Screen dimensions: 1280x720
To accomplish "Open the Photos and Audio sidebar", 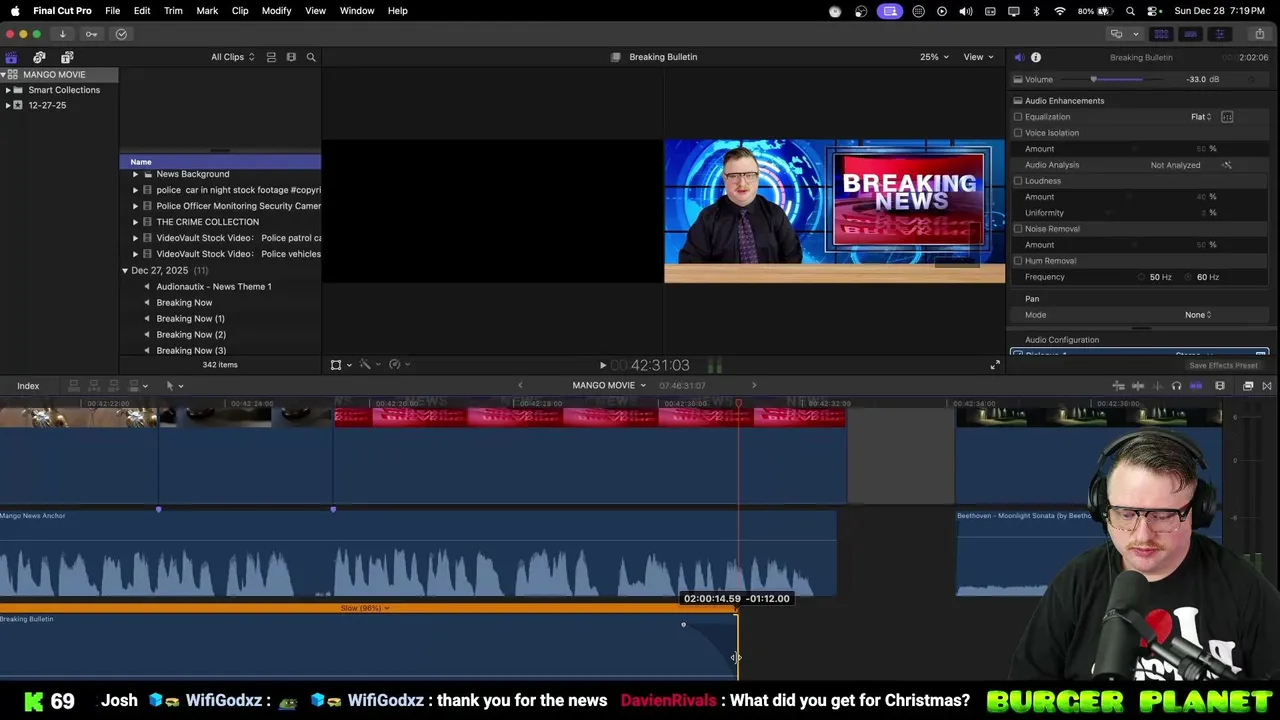I will pyautogui.click(x=39, y=57).
